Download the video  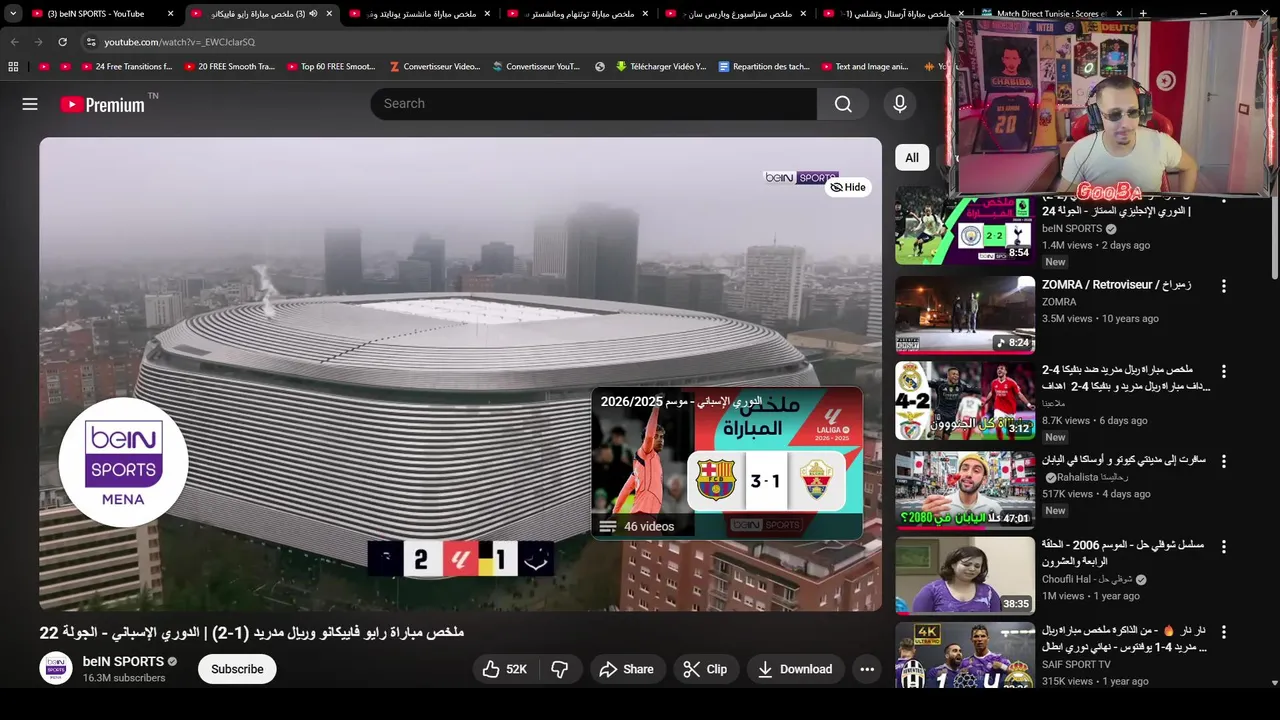pyautogui.click(x=794, y=669)
